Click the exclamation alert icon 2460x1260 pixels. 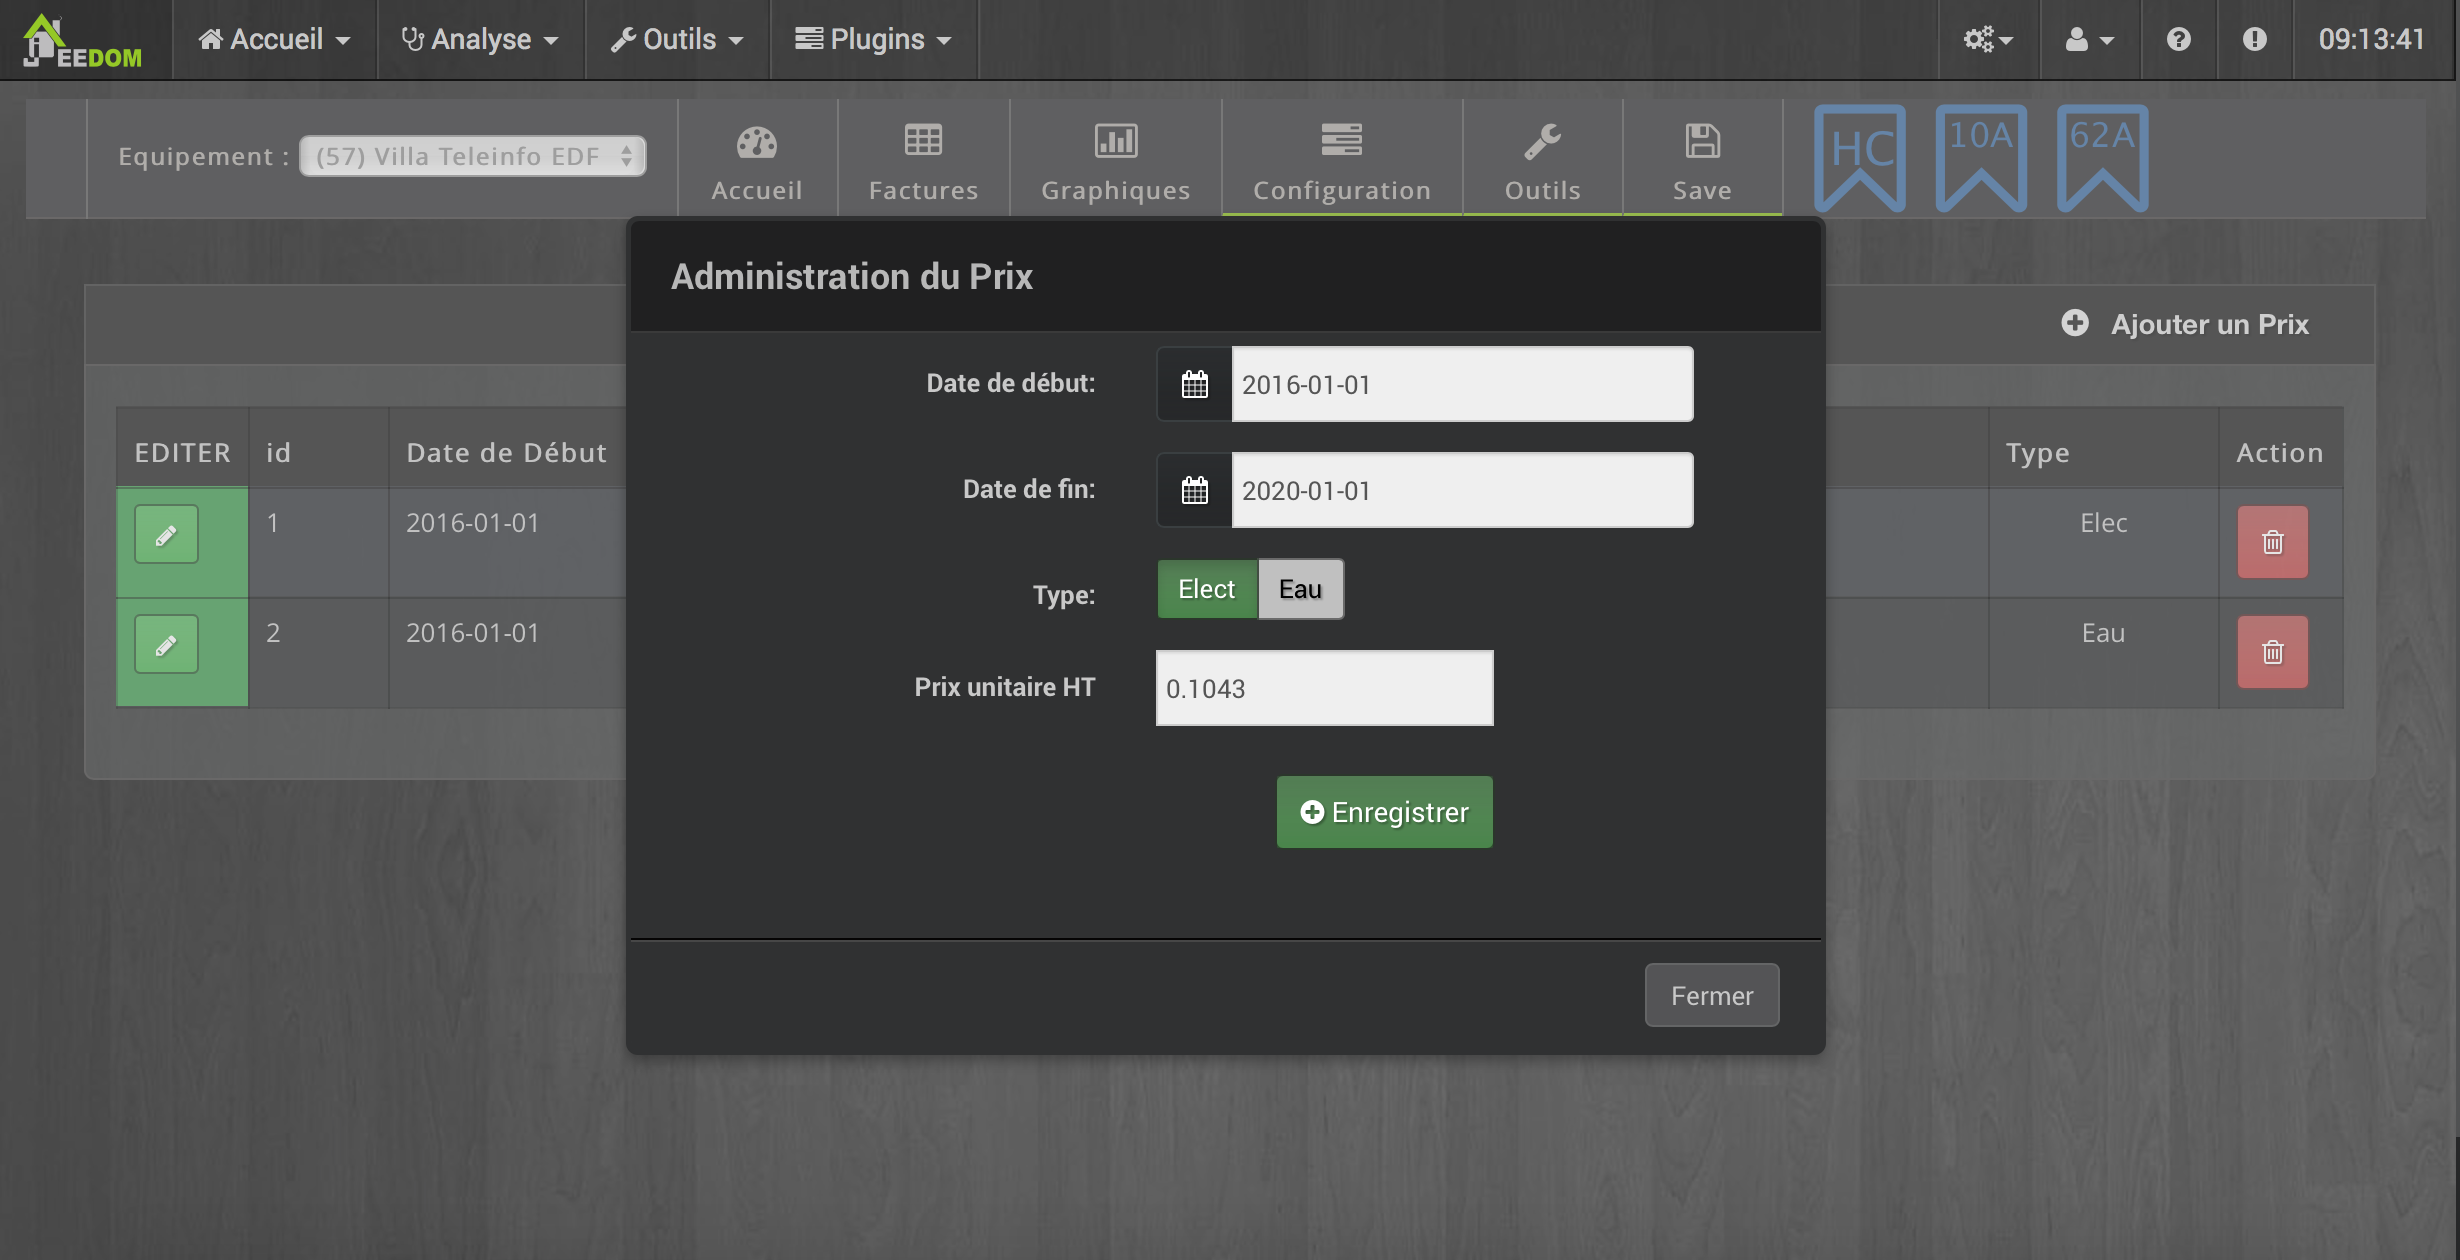coord(2254,39)
